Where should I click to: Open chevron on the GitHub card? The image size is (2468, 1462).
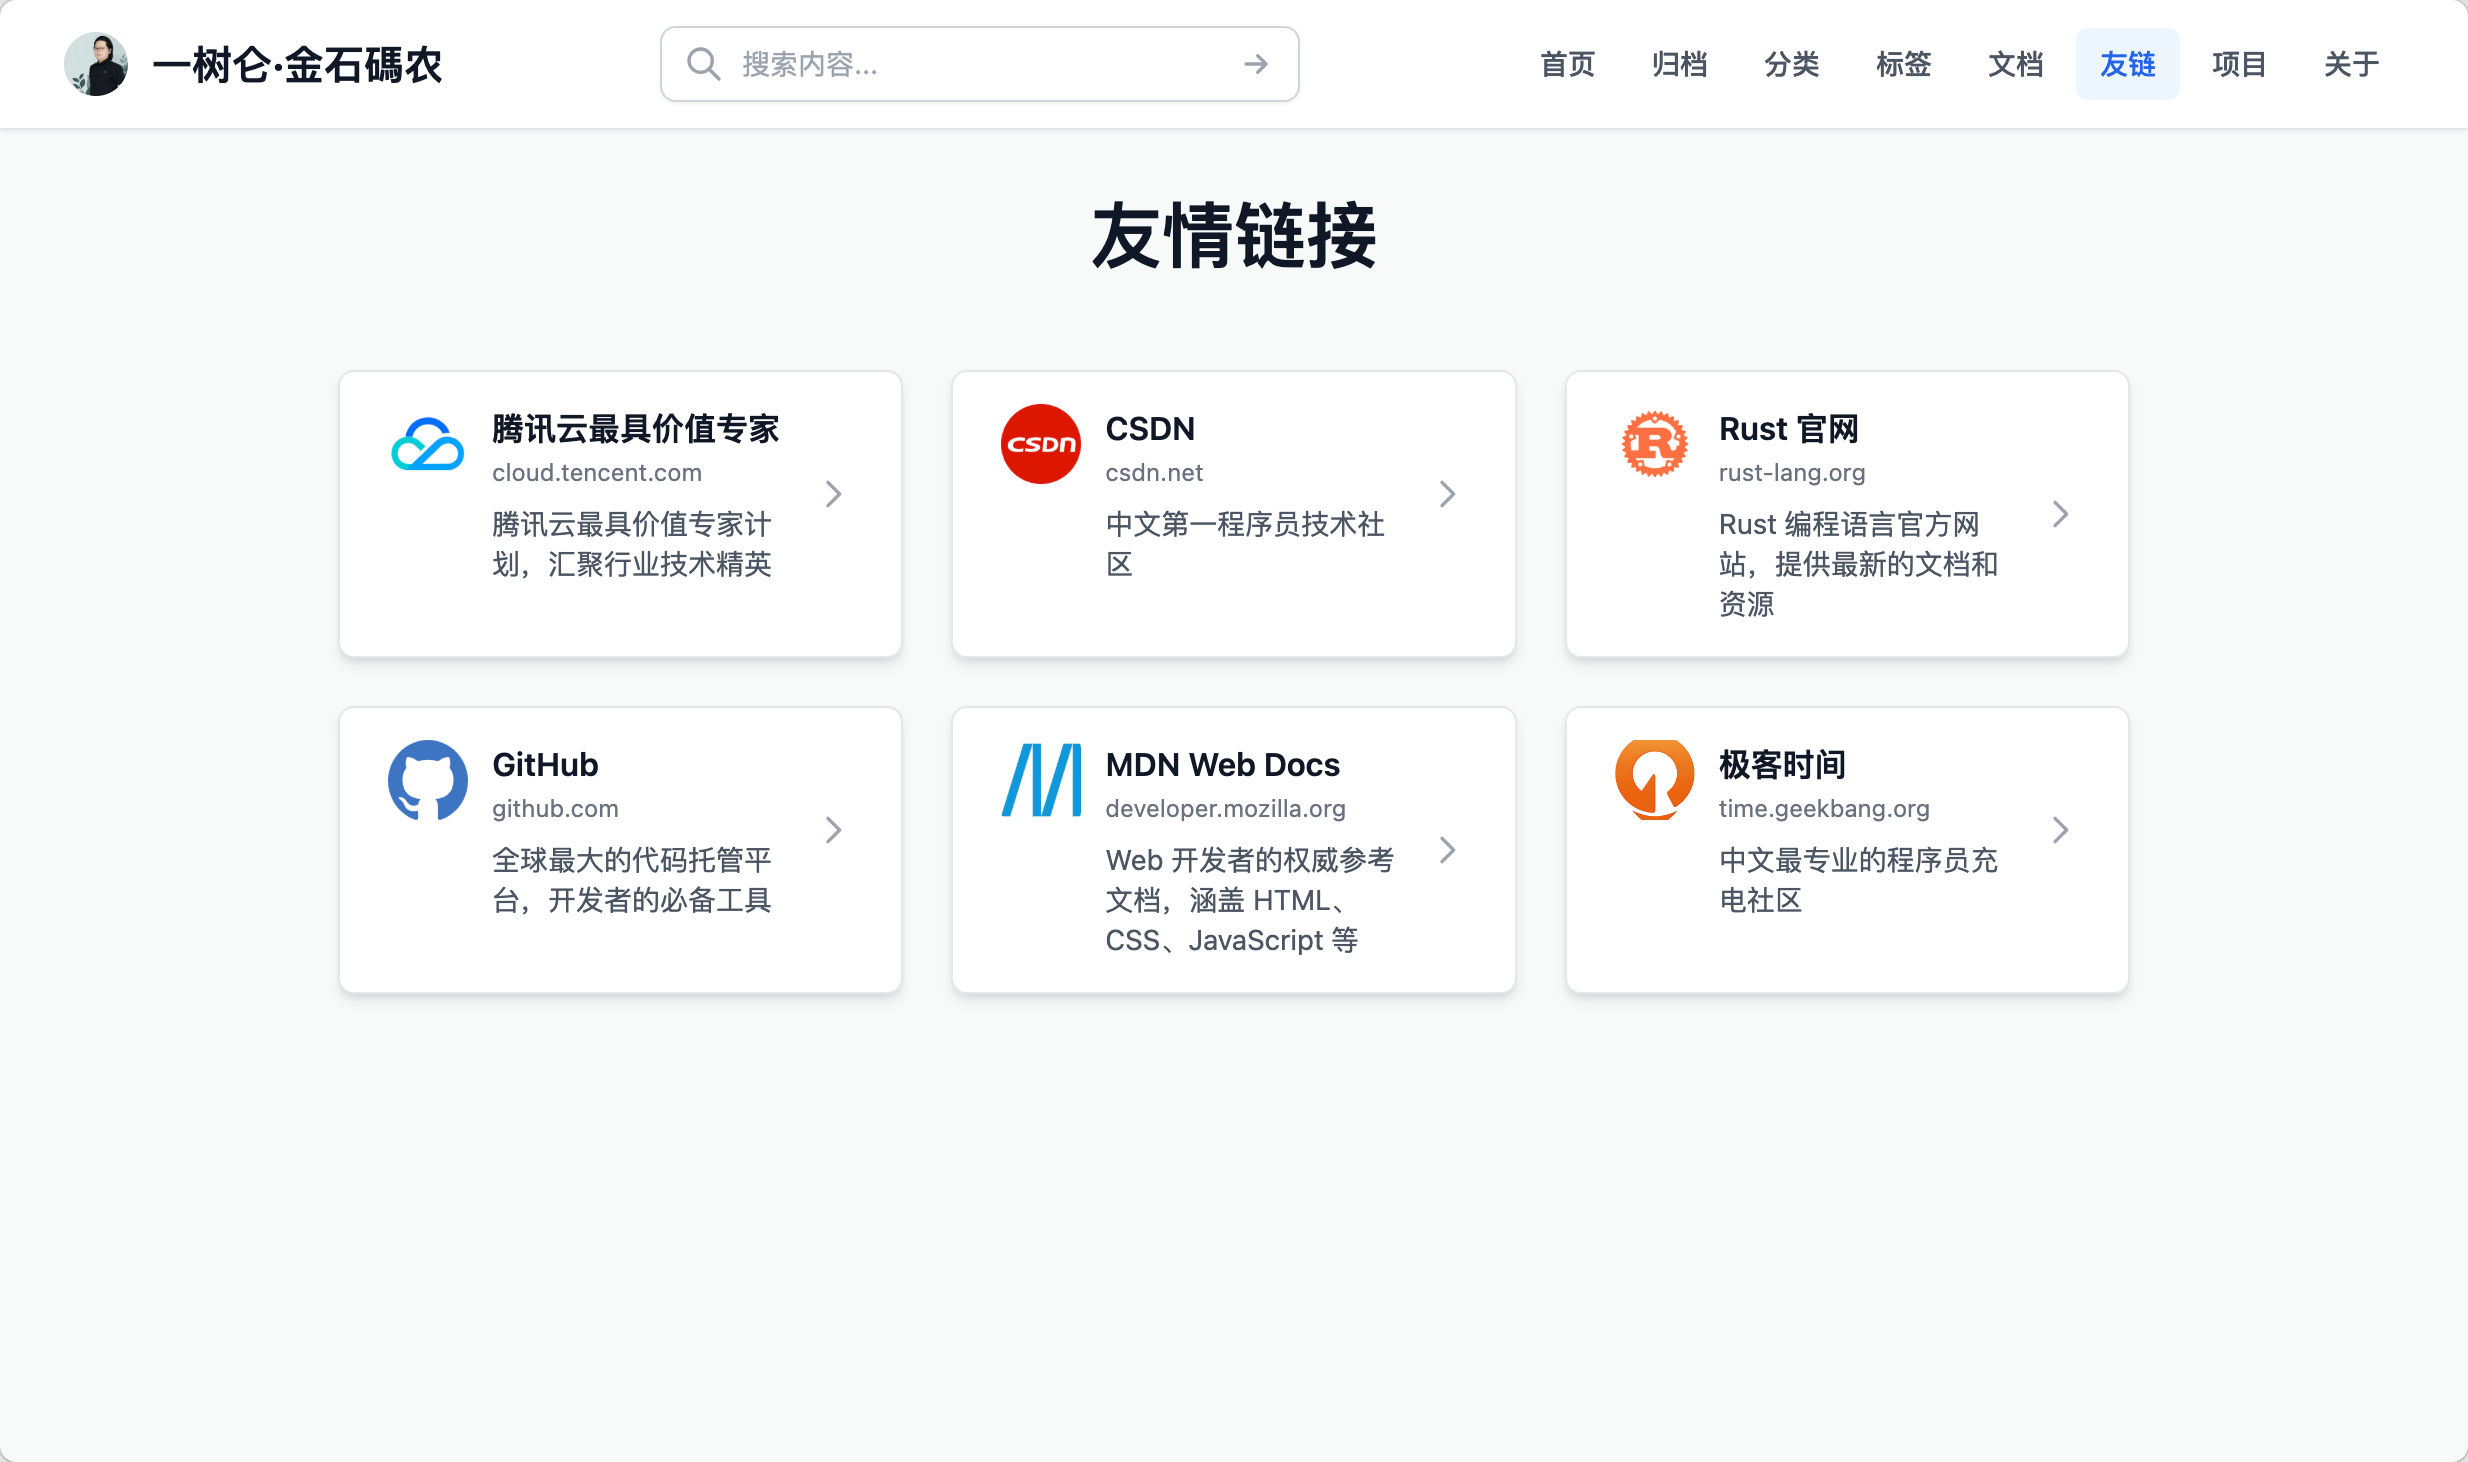(x=834, y=830)
